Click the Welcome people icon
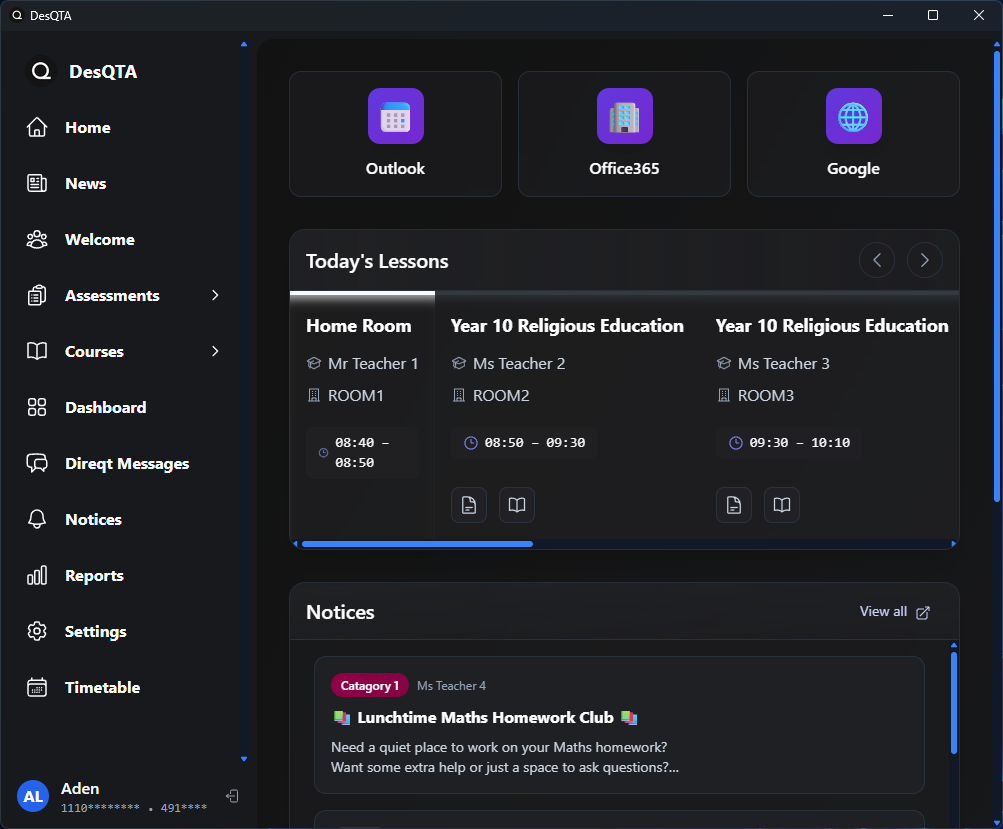Viewport: 1003px width, 829px height. [37, 239]
